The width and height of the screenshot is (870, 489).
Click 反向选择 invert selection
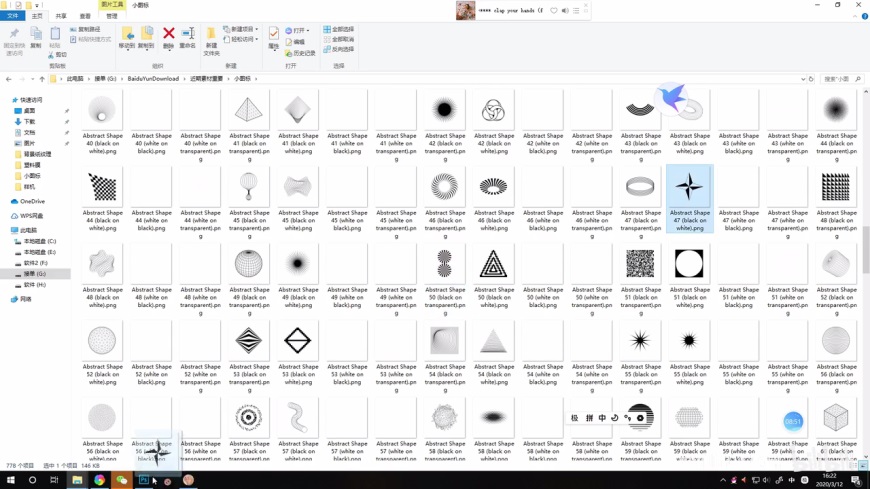coord(338,49)
